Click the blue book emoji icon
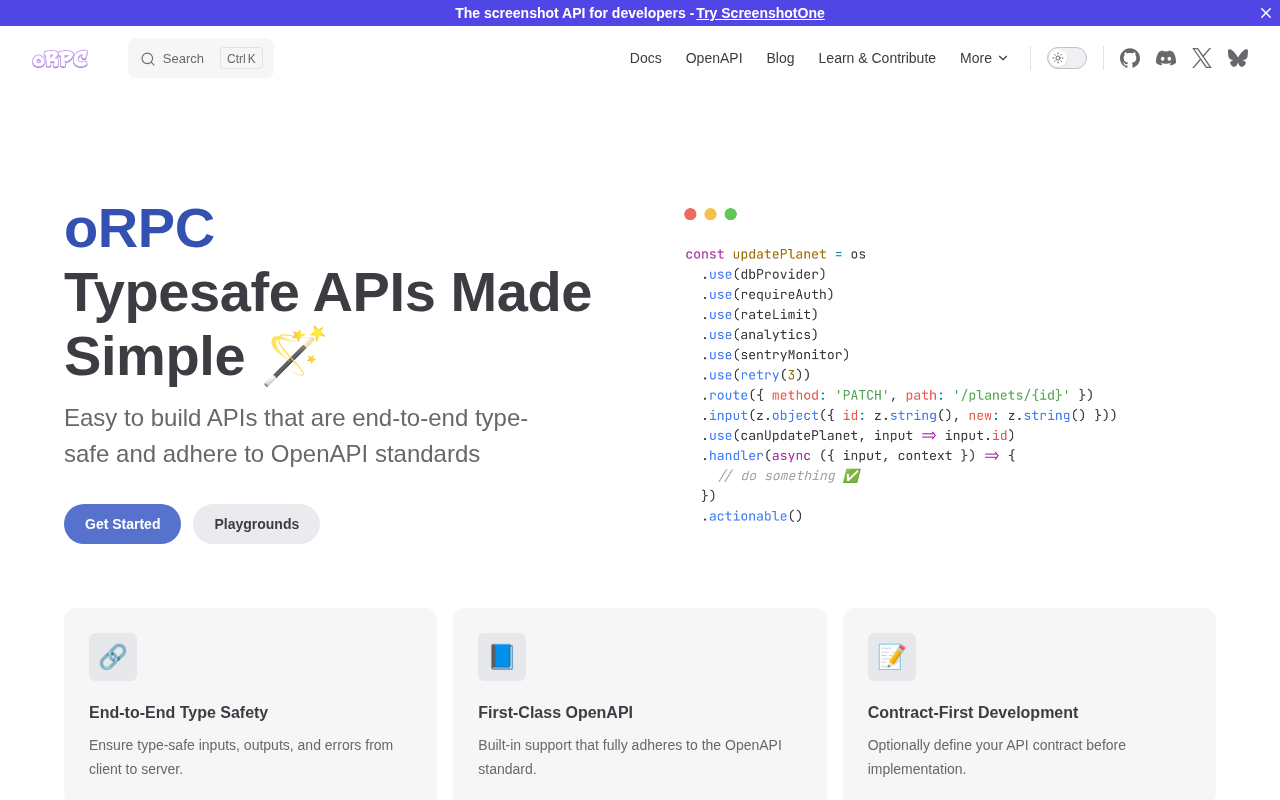The image size is (1280, 800). 502,657
